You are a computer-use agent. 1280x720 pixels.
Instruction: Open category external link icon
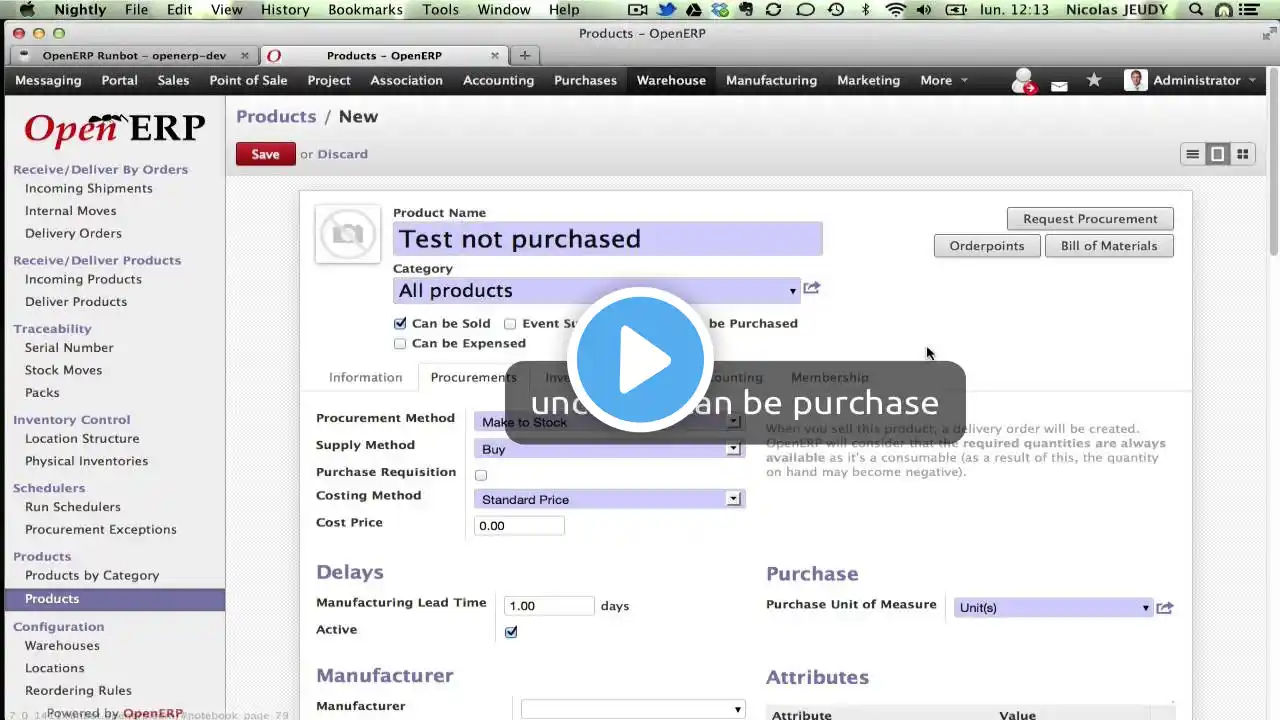pos(812,288)
